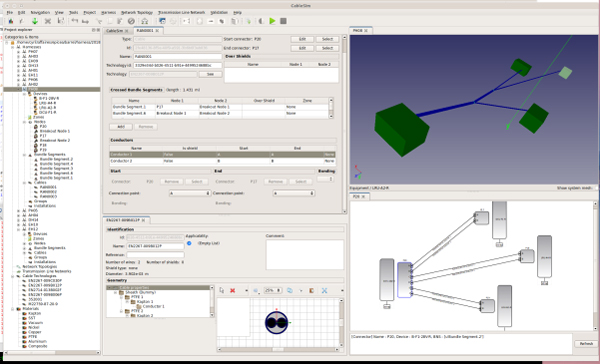Open the end Connection point dropdown
Viewport: 600px width, 364px height.
[294, 193]
